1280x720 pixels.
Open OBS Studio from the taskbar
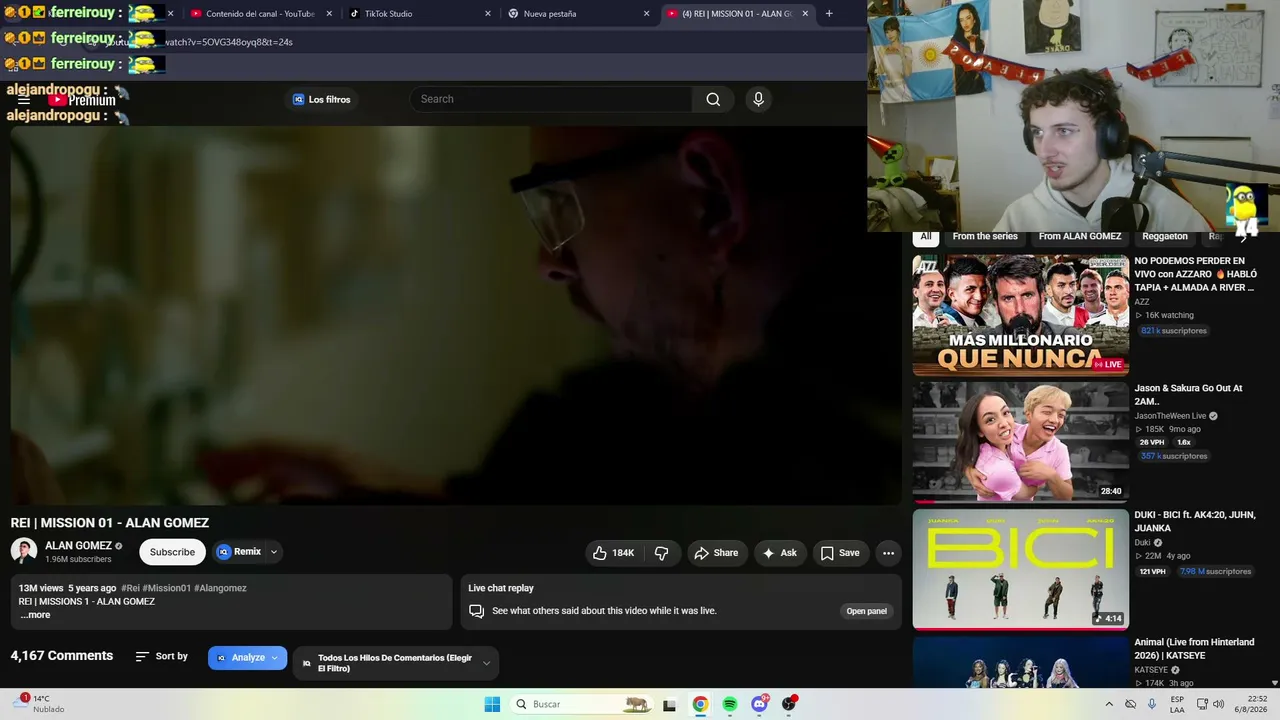[x=790, y=704]
